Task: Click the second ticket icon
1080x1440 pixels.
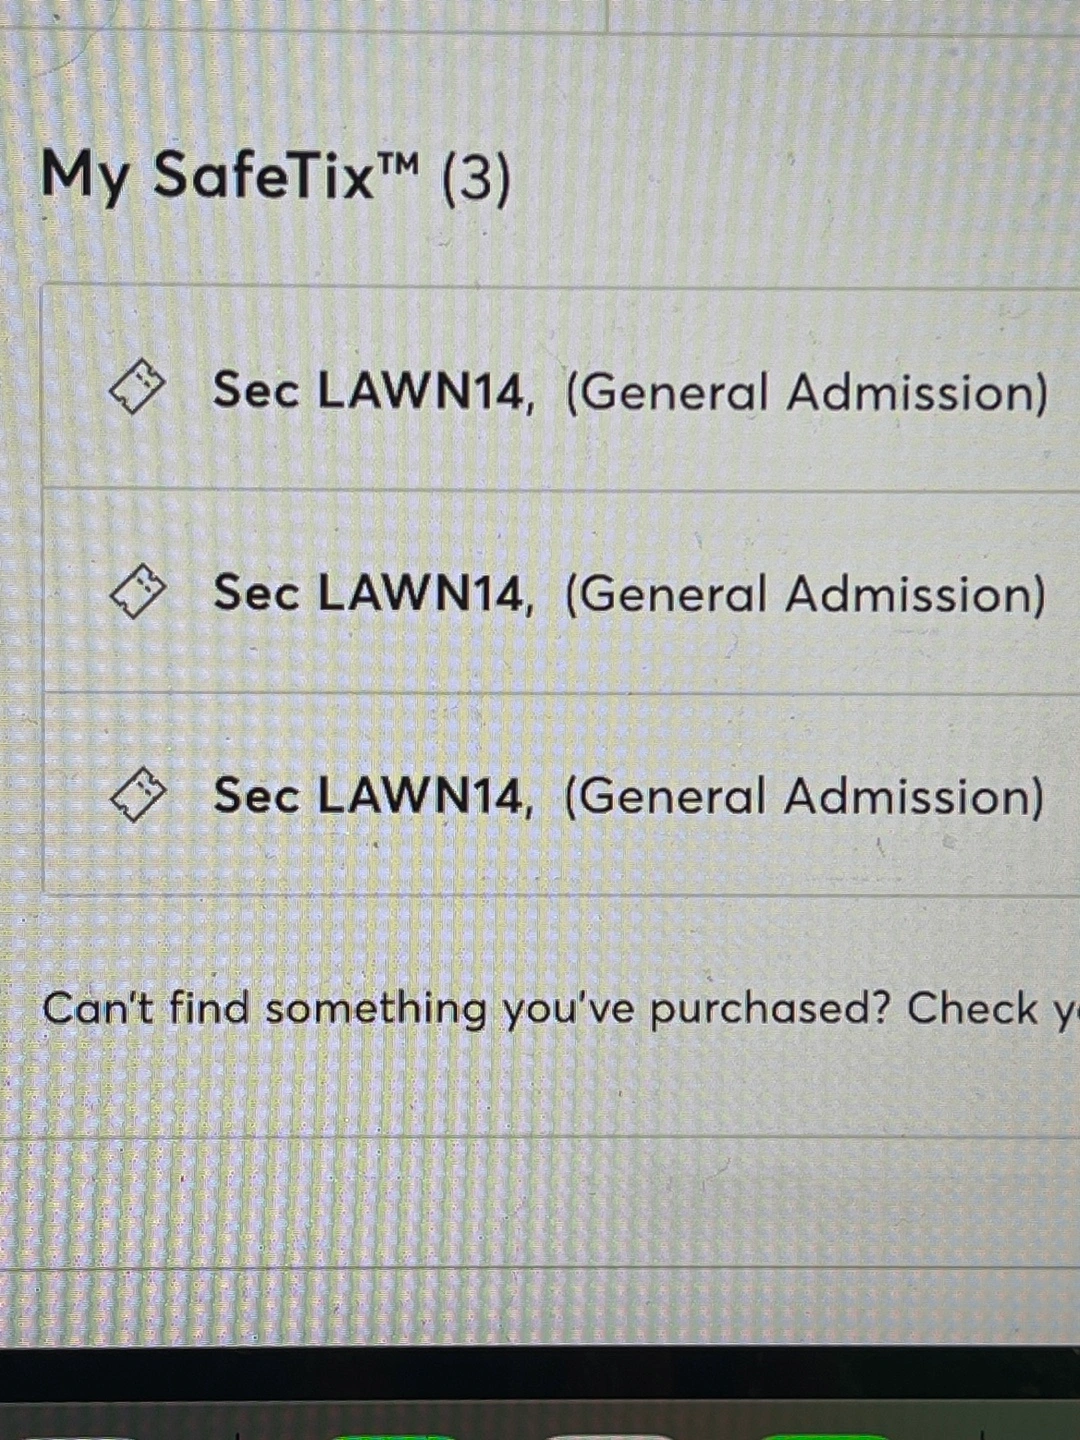Action: [137, 591]
